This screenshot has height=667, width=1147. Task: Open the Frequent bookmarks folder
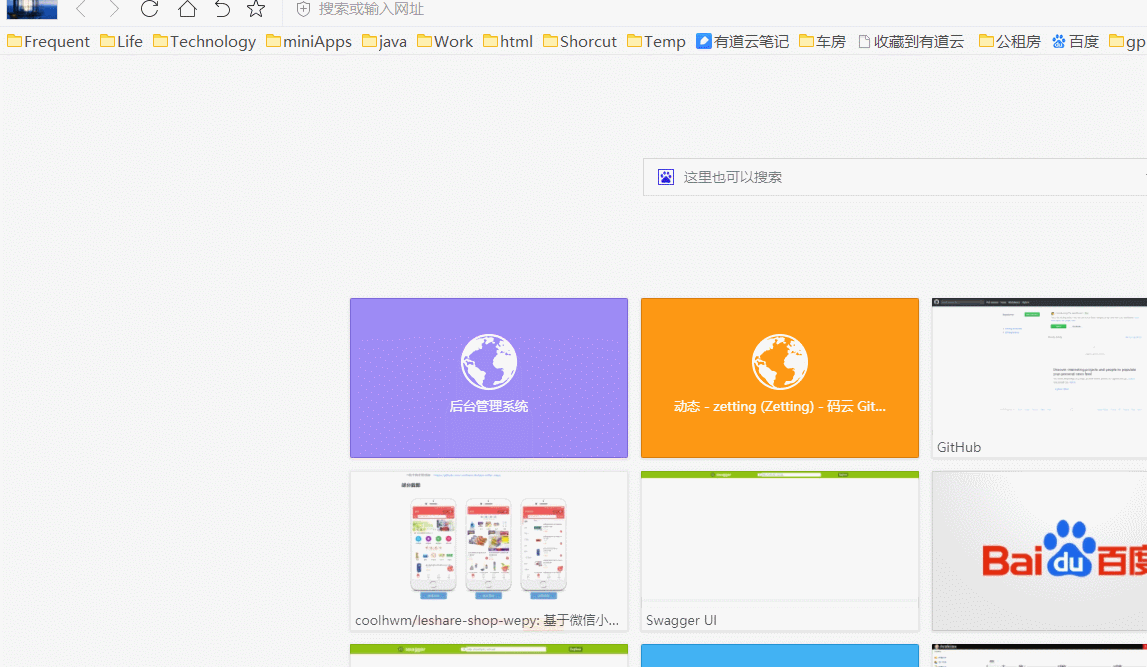point(48,42)
